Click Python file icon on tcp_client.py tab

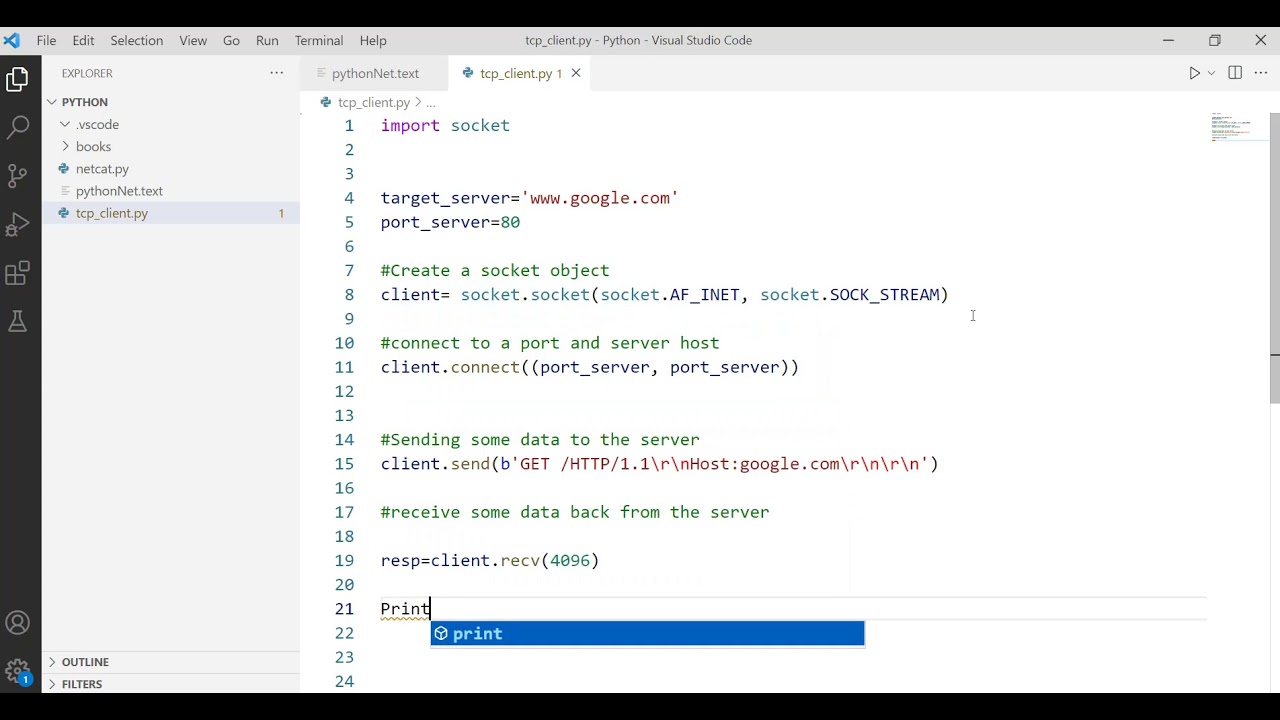pyautogui.click(x=467, y=73)
